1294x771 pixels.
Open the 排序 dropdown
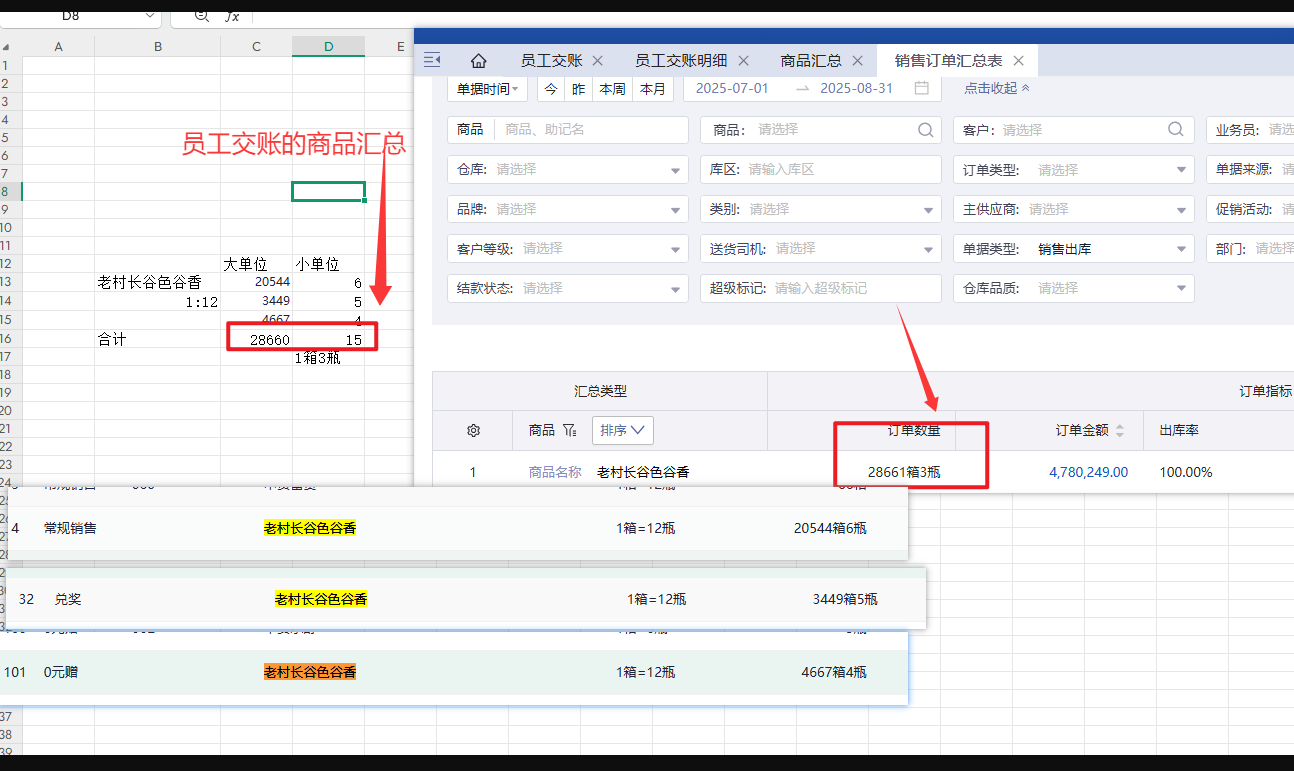point(622,430)
